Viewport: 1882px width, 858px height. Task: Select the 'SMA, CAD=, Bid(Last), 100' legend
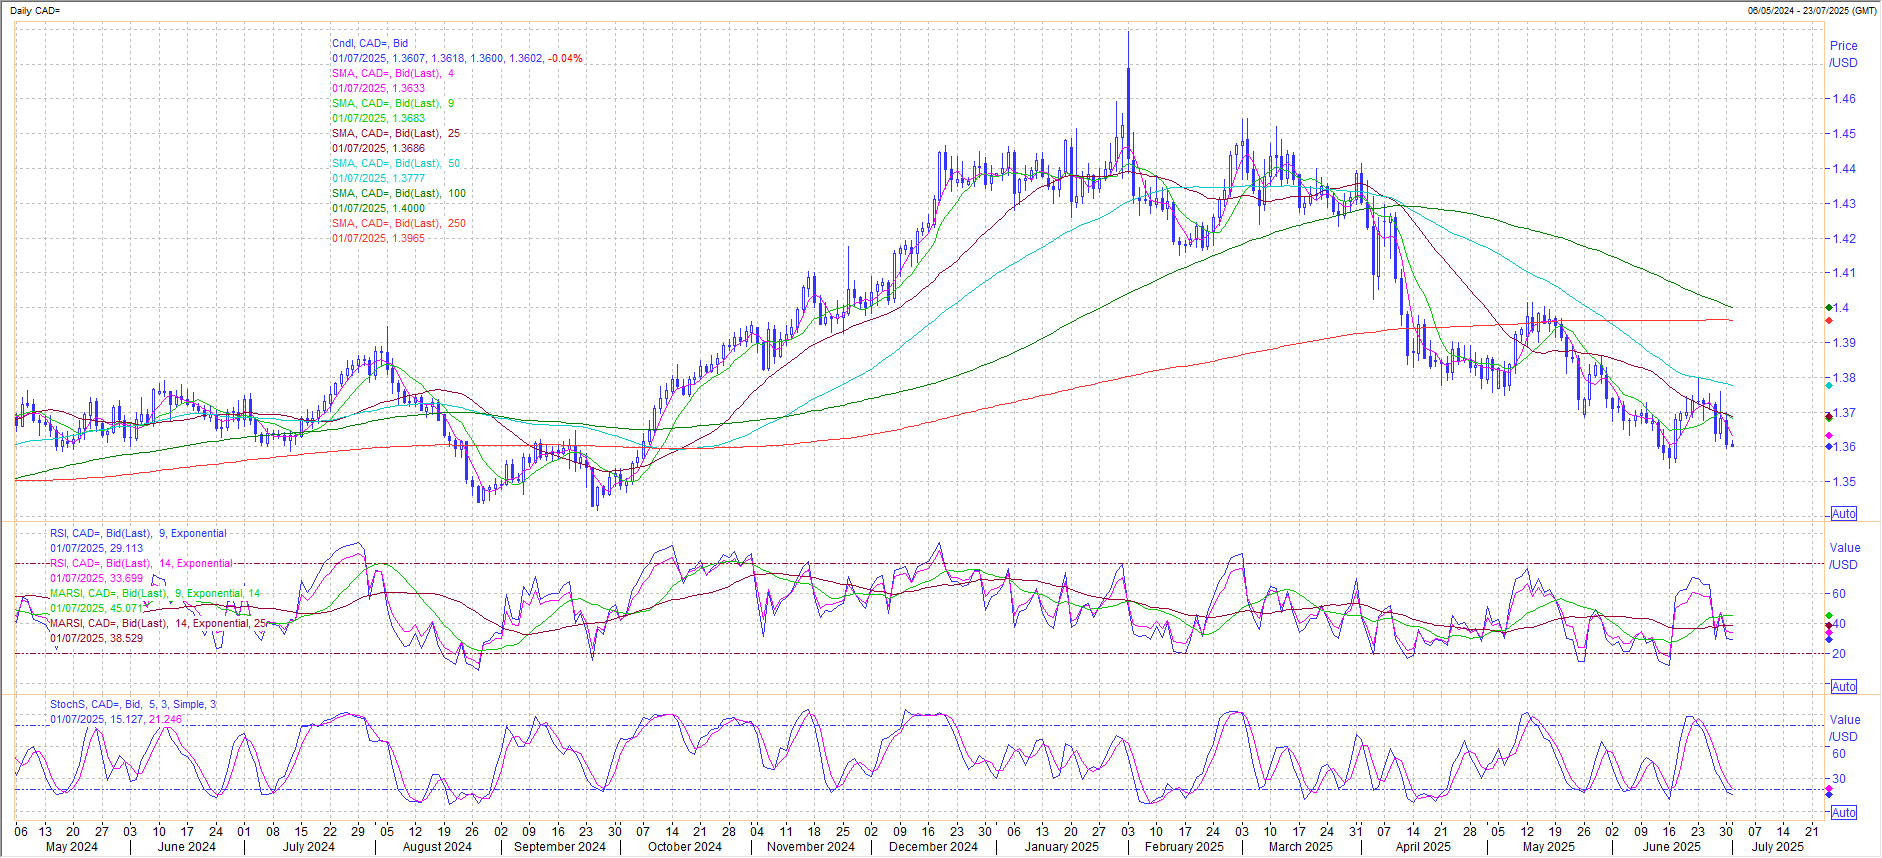[x=399, y=193]
